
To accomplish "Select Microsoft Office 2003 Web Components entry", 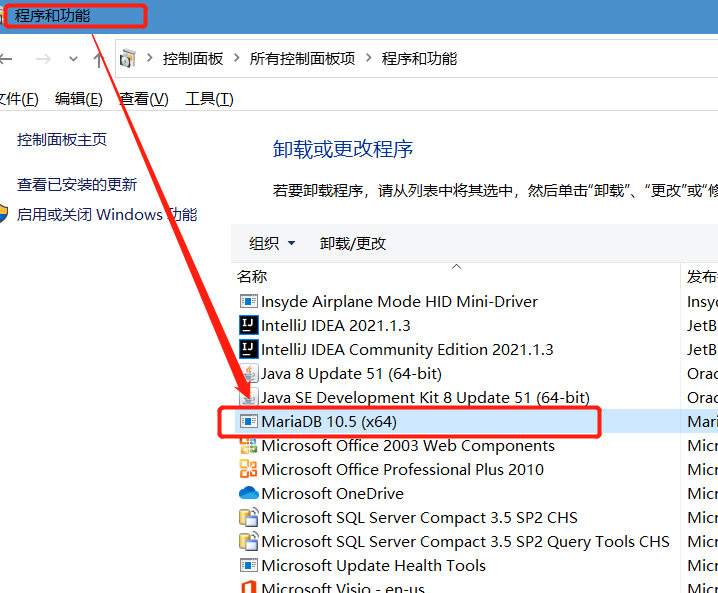I will click(x=408, y=446).
